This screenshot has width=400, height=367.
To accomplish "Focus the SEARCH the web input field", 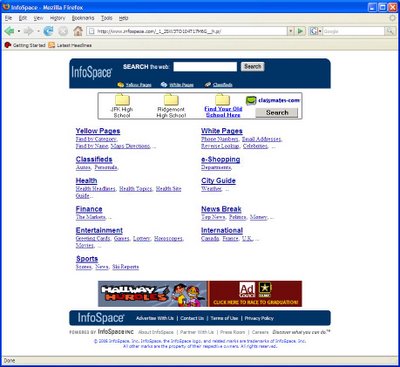I will coord(205,66).
